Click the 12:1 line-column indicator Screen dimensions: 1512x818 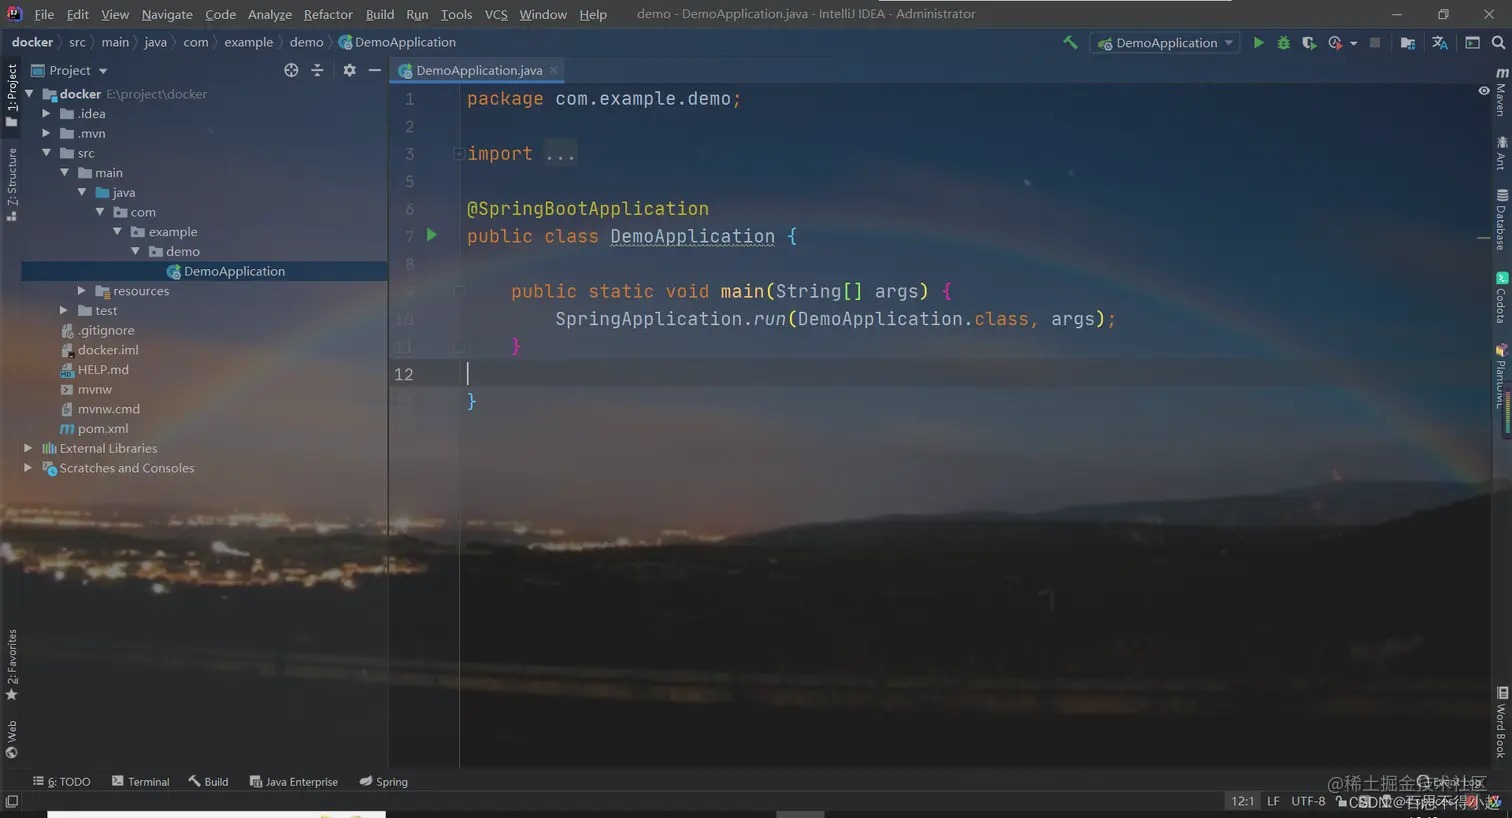[1242, 801]
